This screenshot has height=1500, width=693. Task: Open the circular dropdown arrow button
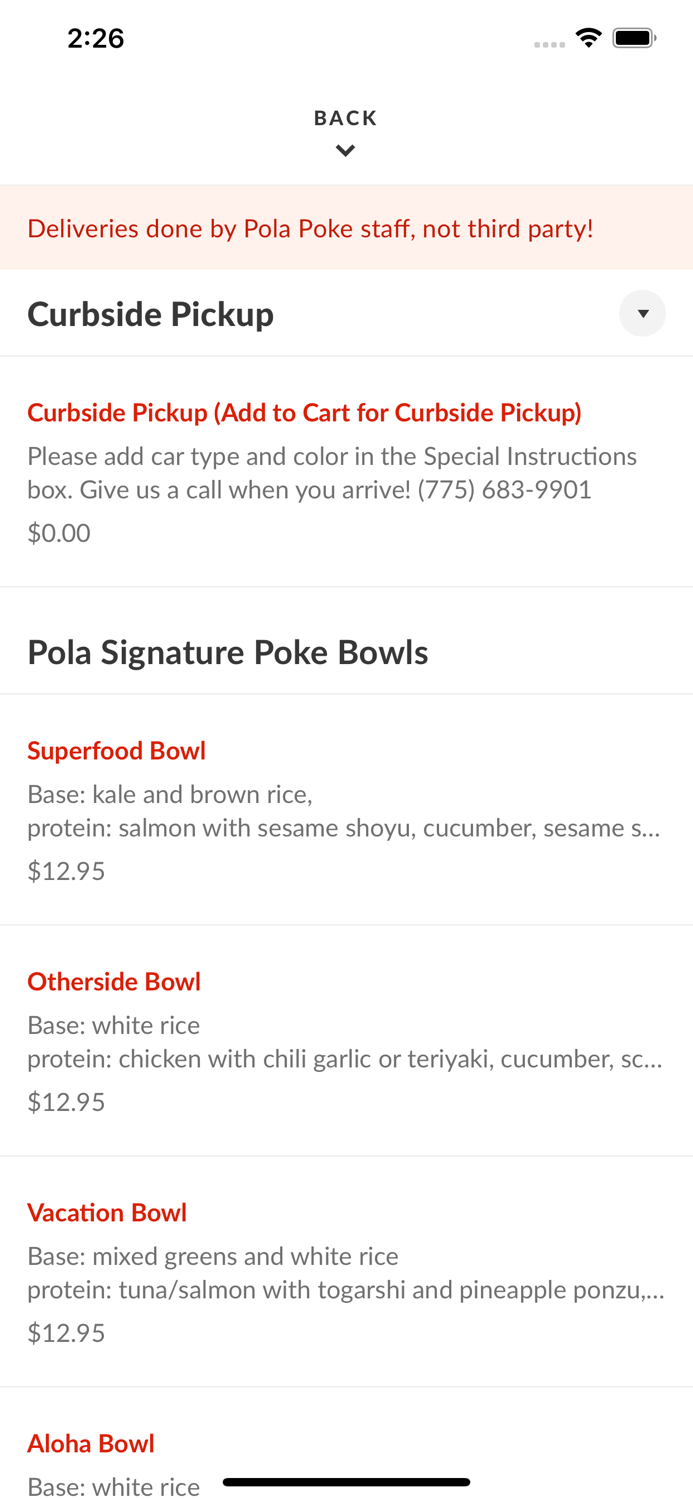pyautogui.click(x=643, y=313)
